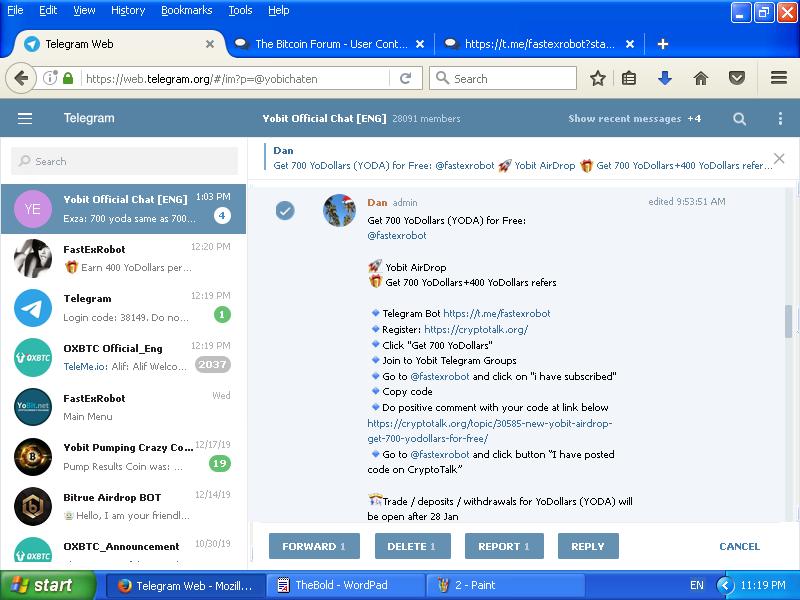
Task: Open the https://t.me/fastexrobot link
Action: (x=496, y=313)
